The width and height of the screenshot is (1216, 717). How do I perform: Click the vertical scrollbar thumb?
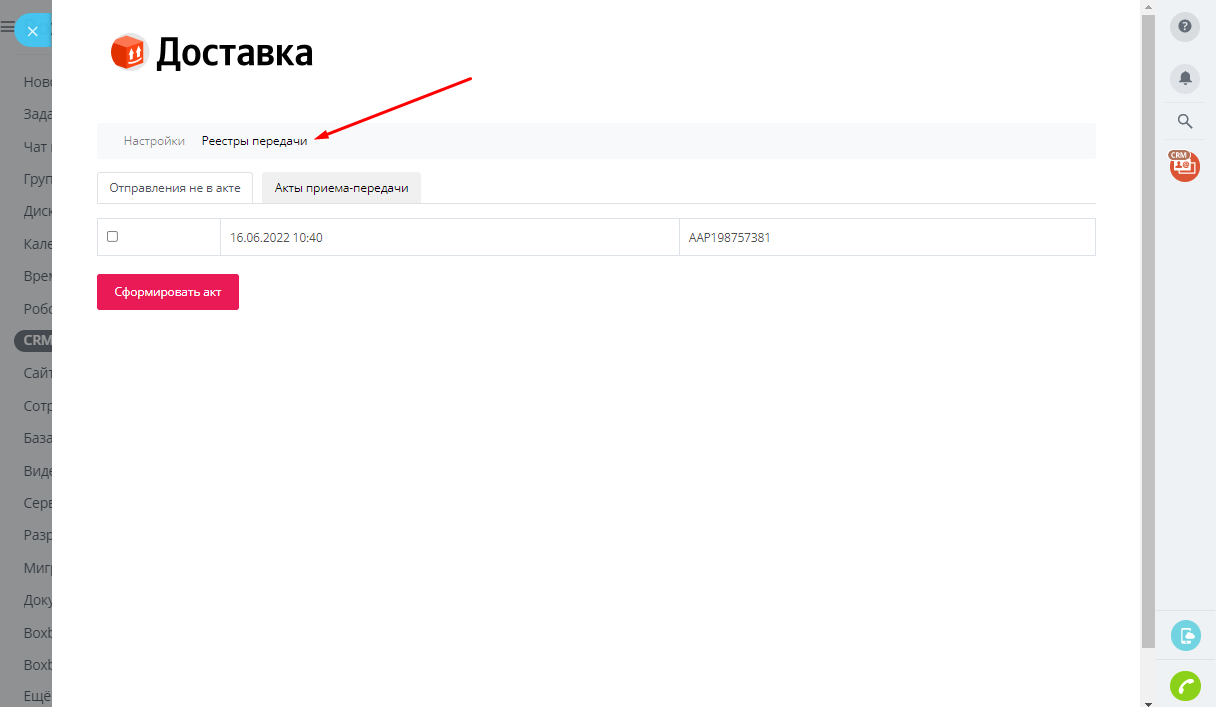(x=1148, y=330)
